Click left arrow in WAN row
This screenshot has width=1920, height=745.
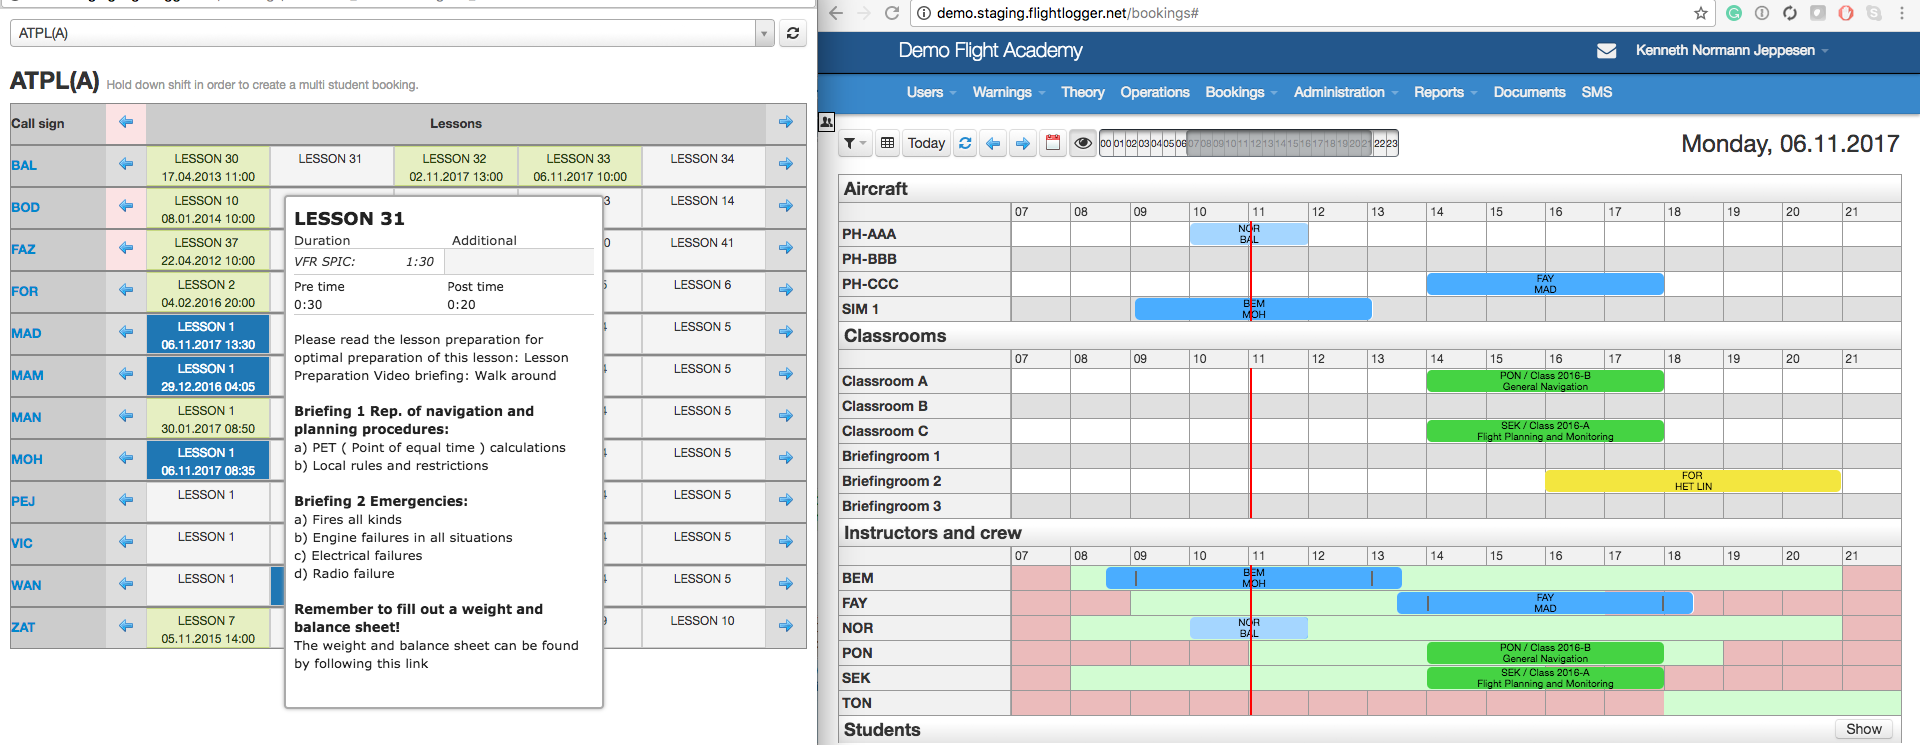tap(126, 584)
